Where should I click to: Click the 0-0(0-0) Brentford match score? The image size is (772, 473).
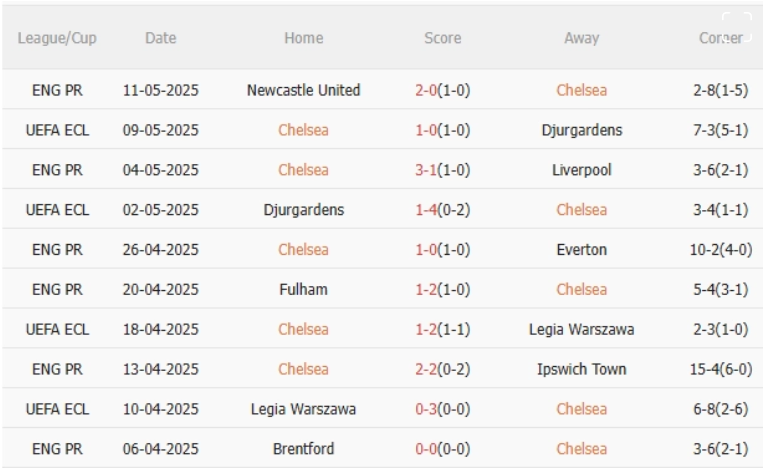click(443, 449)
